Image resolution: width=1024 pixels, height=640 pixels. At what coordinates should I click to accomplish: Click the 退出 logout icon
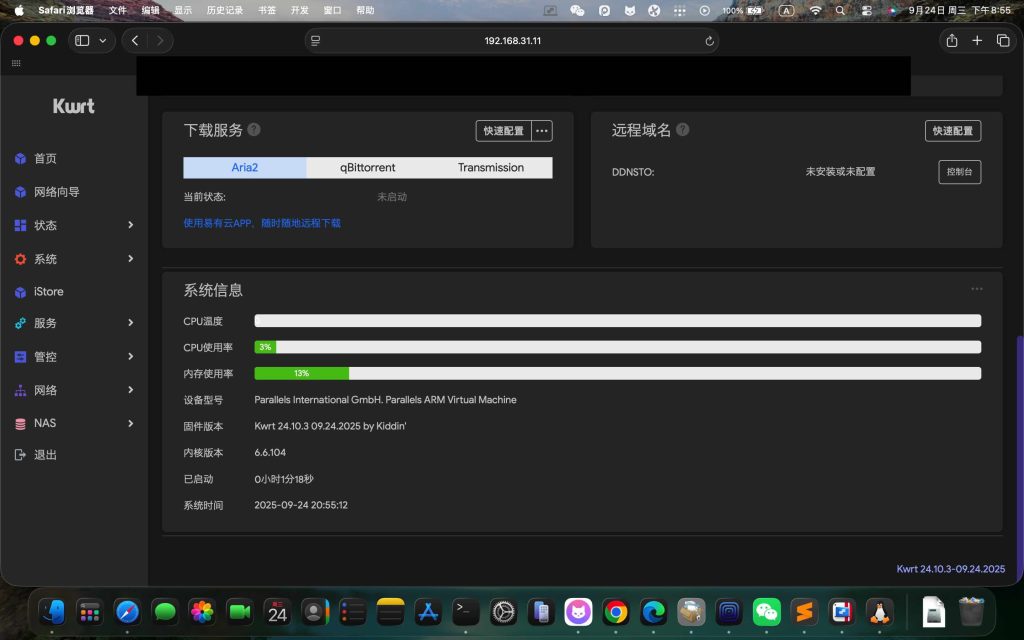(20, 455)
